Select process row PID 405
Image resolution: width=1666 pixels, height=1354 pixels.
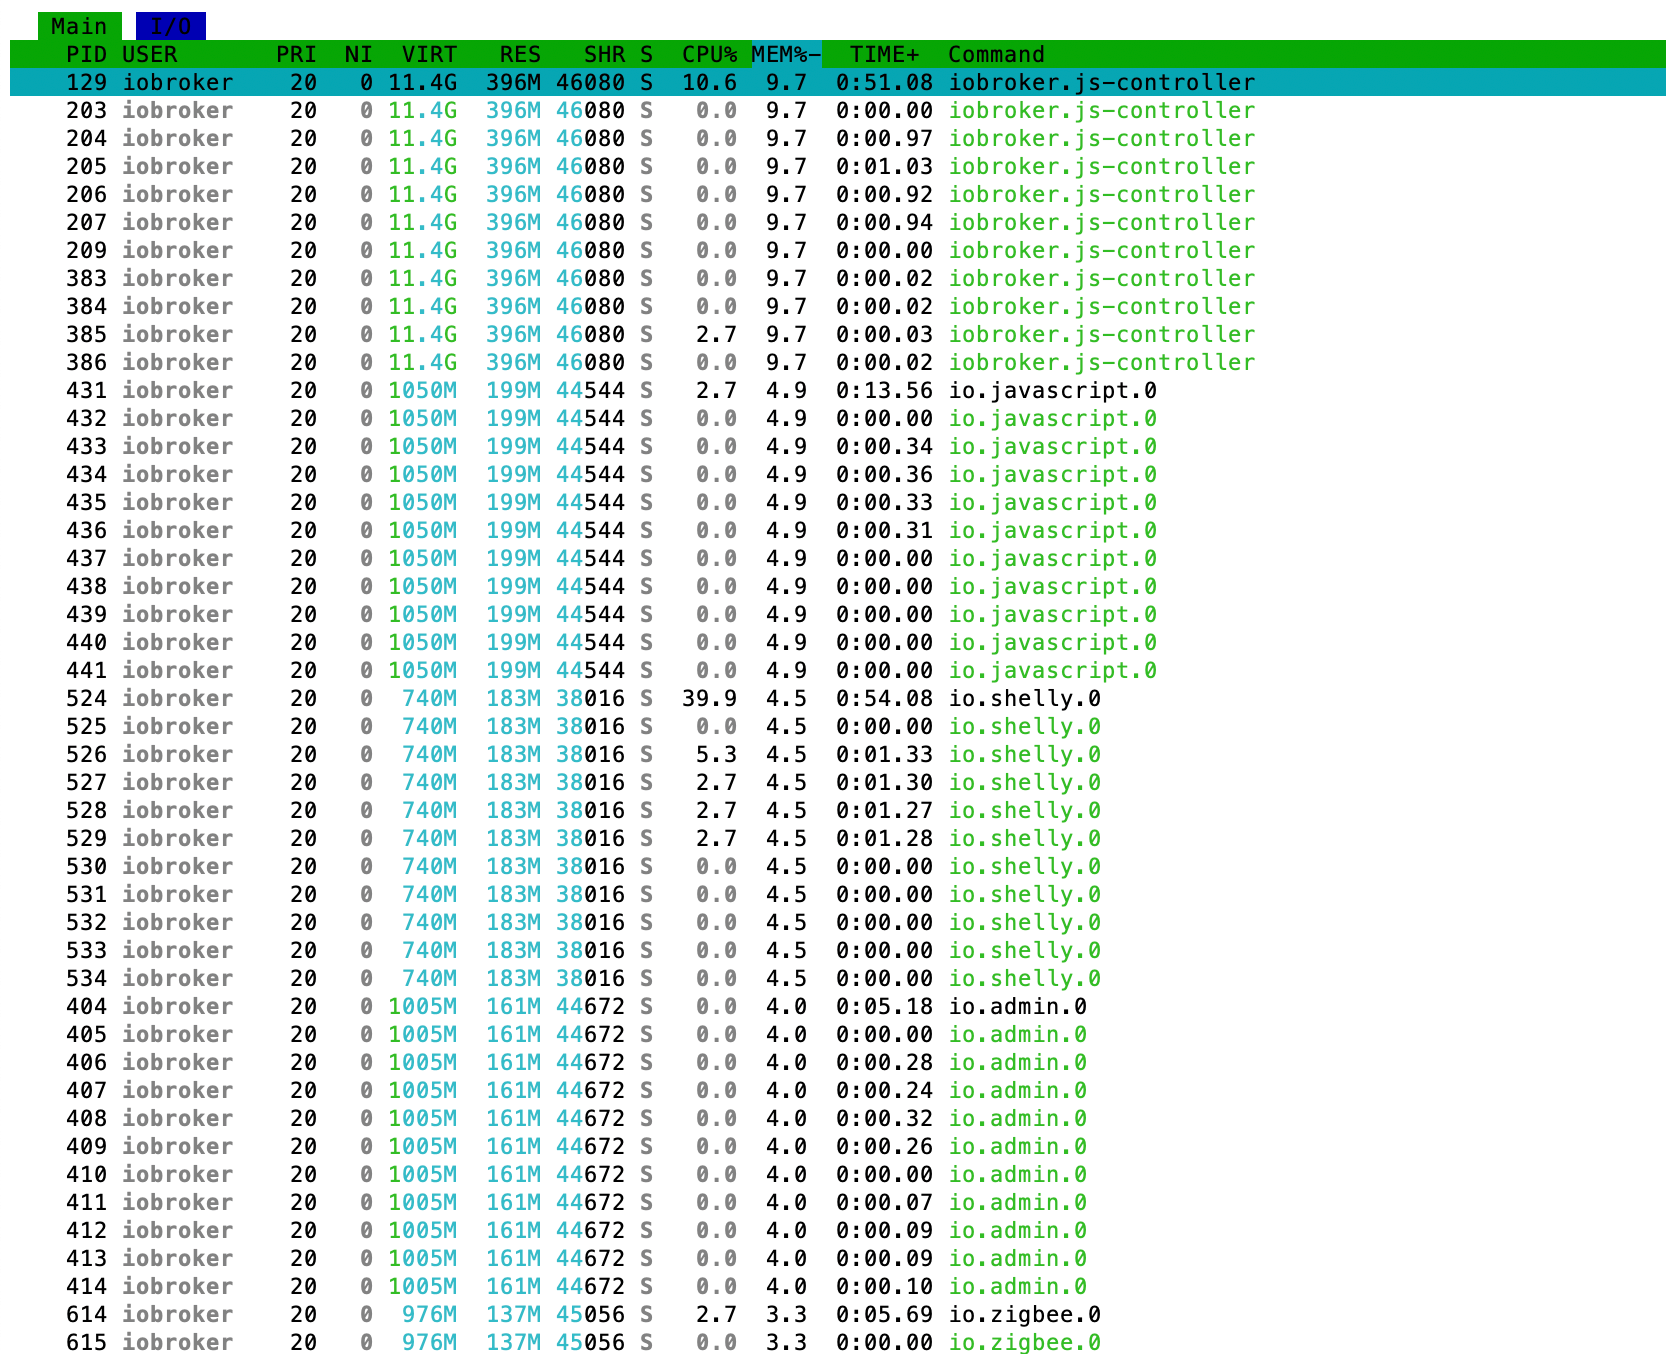(838, 1034)
